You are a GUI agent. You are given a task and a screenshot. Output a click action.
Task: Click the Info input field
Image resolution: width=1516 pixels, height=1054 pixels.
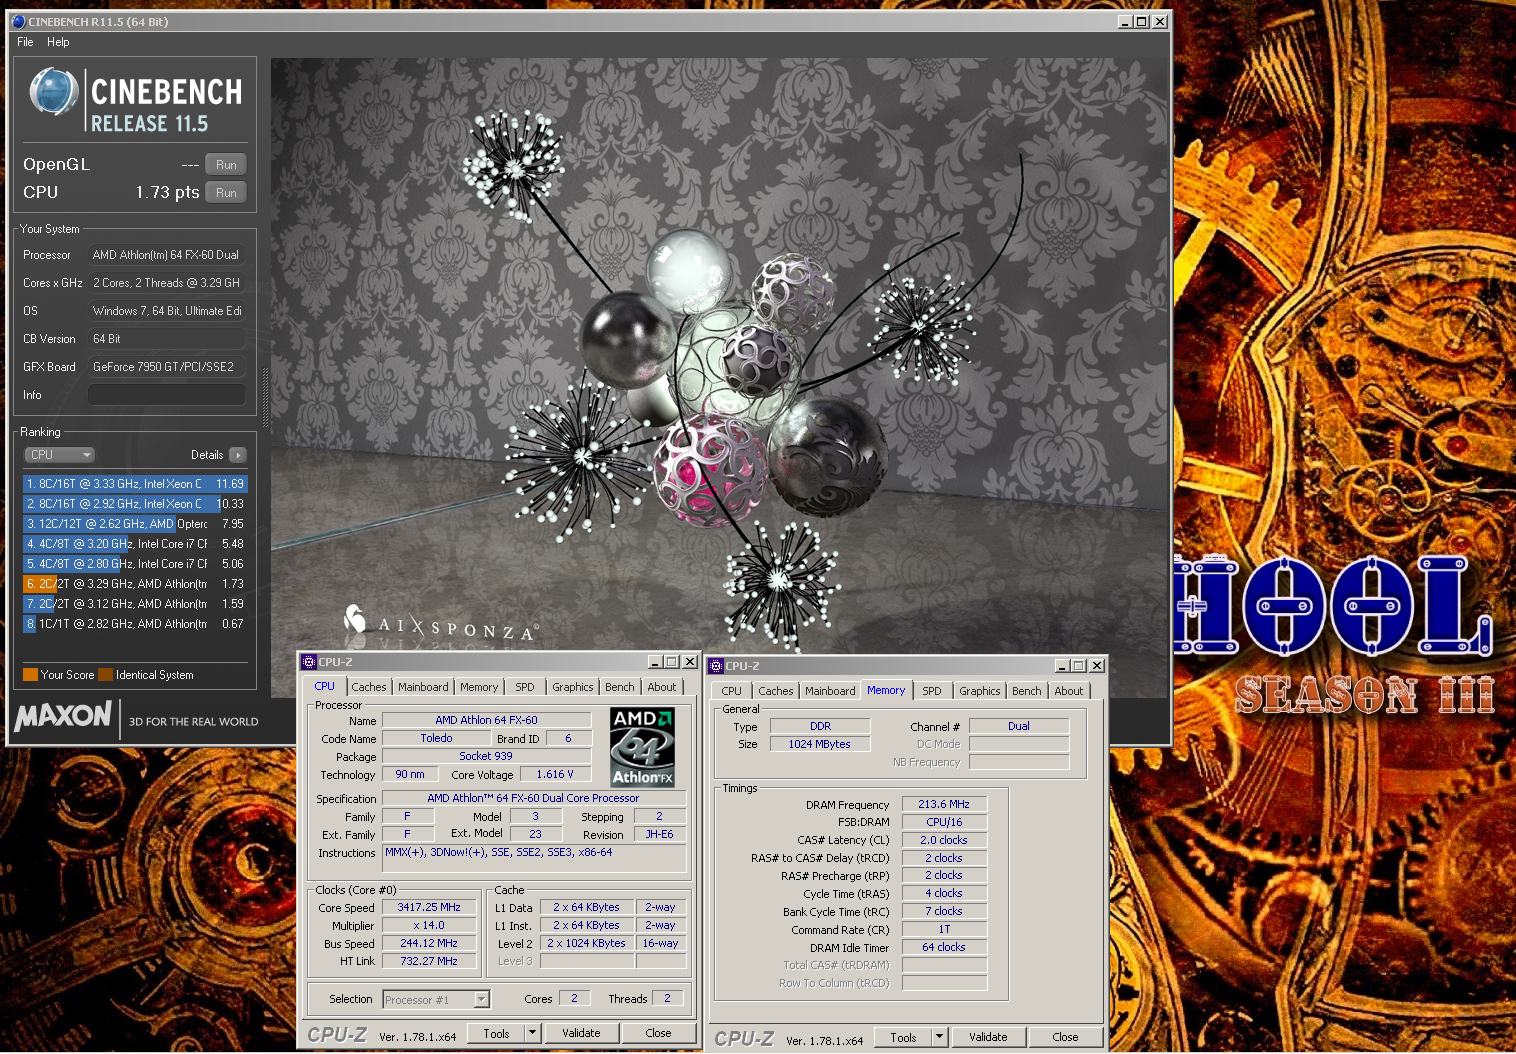(167, 395)
